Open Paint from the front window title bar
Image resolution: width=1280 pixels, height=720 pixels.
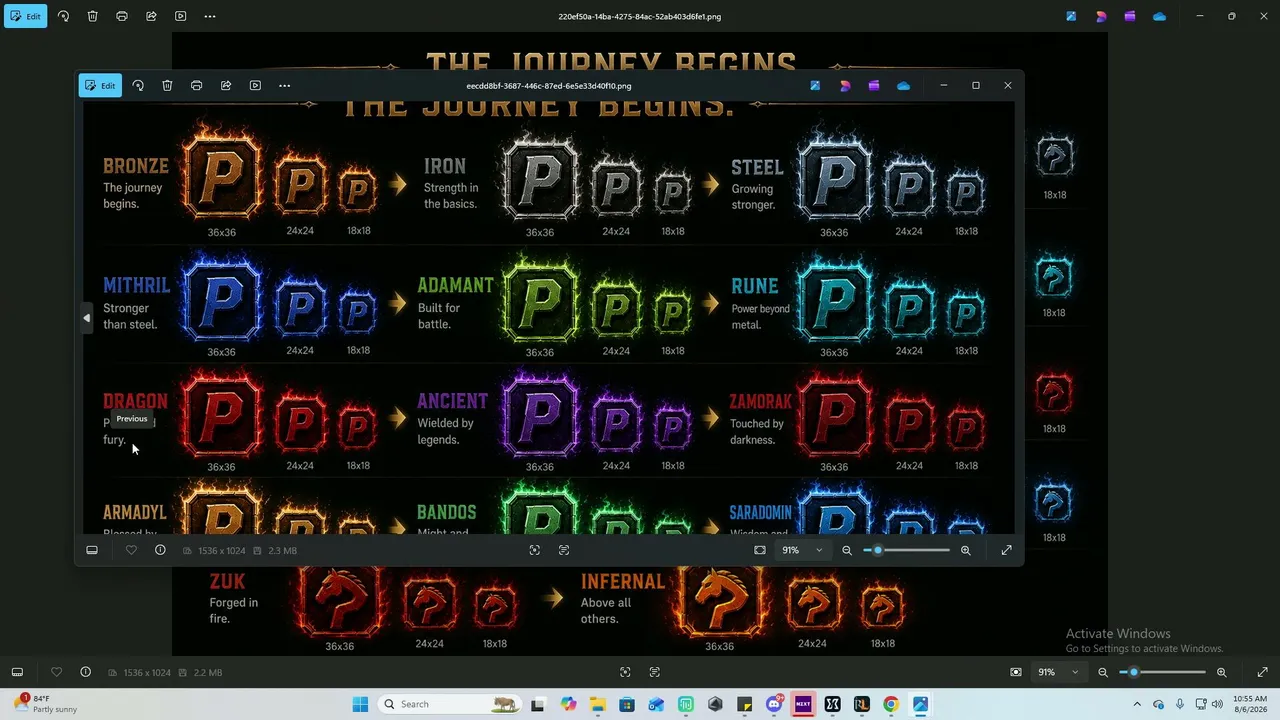815,86
